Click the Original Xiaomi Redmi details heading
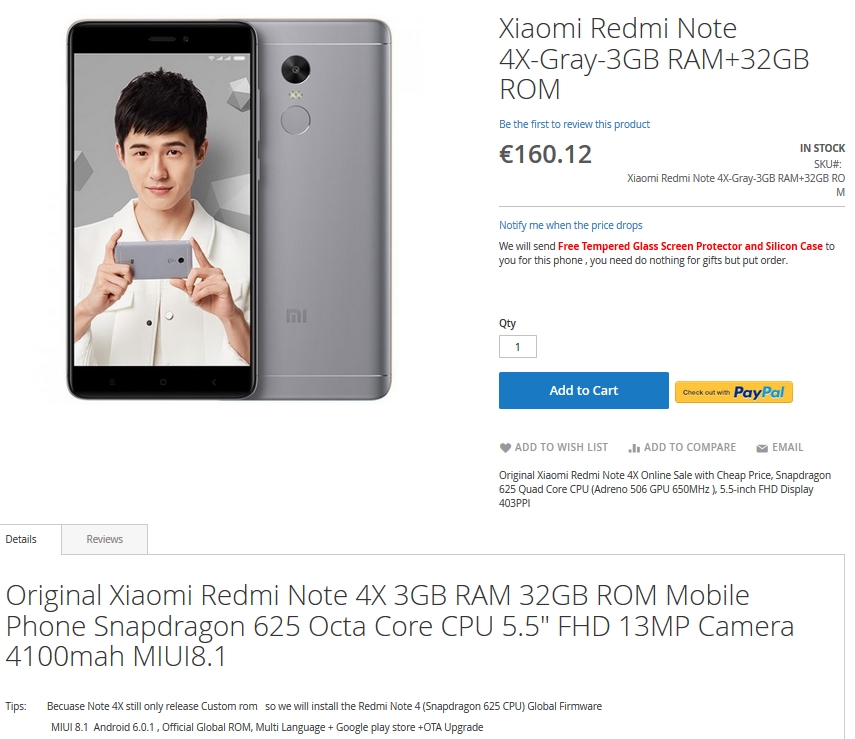The image size is (855, 739). [400, 625]
